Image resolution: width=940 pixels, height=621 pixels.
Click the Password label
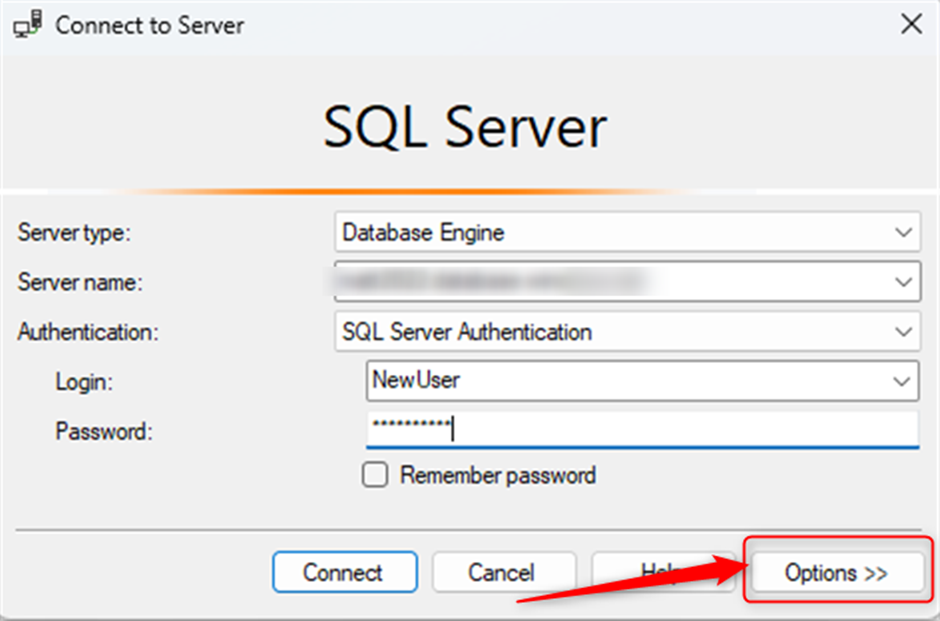[104, 431]
